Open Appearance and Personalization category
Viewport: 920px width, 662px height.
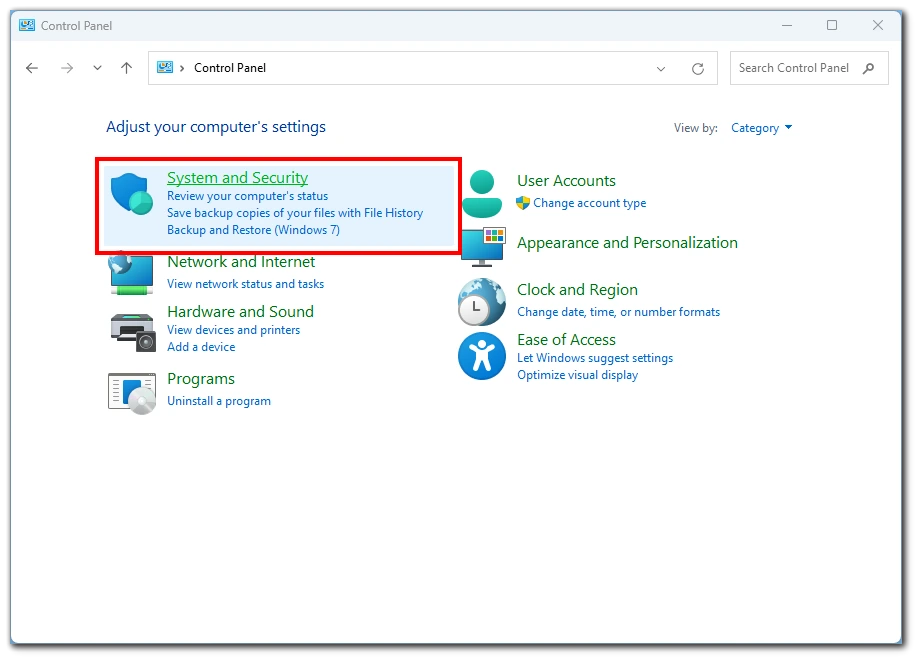[x=627, y=243]
